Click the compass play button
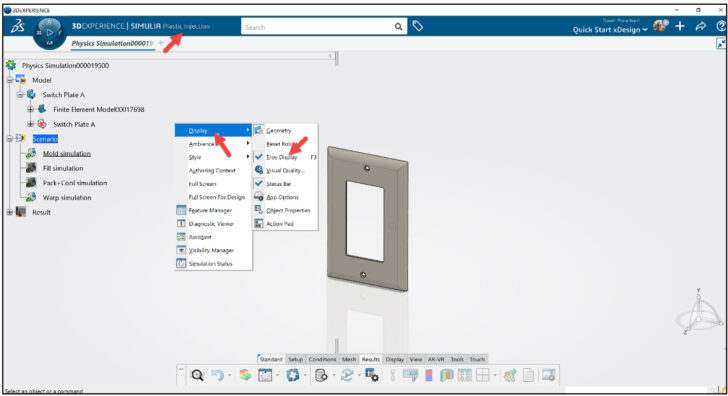Image resolution: width=728 pixels, height=396 pixels. click(50, 33)
